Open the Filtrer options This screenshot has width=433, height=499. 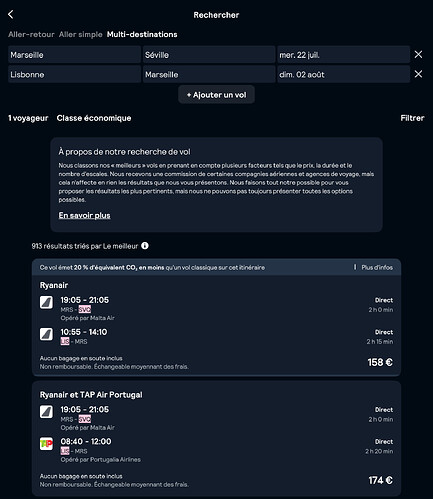(x=412, y=118)
